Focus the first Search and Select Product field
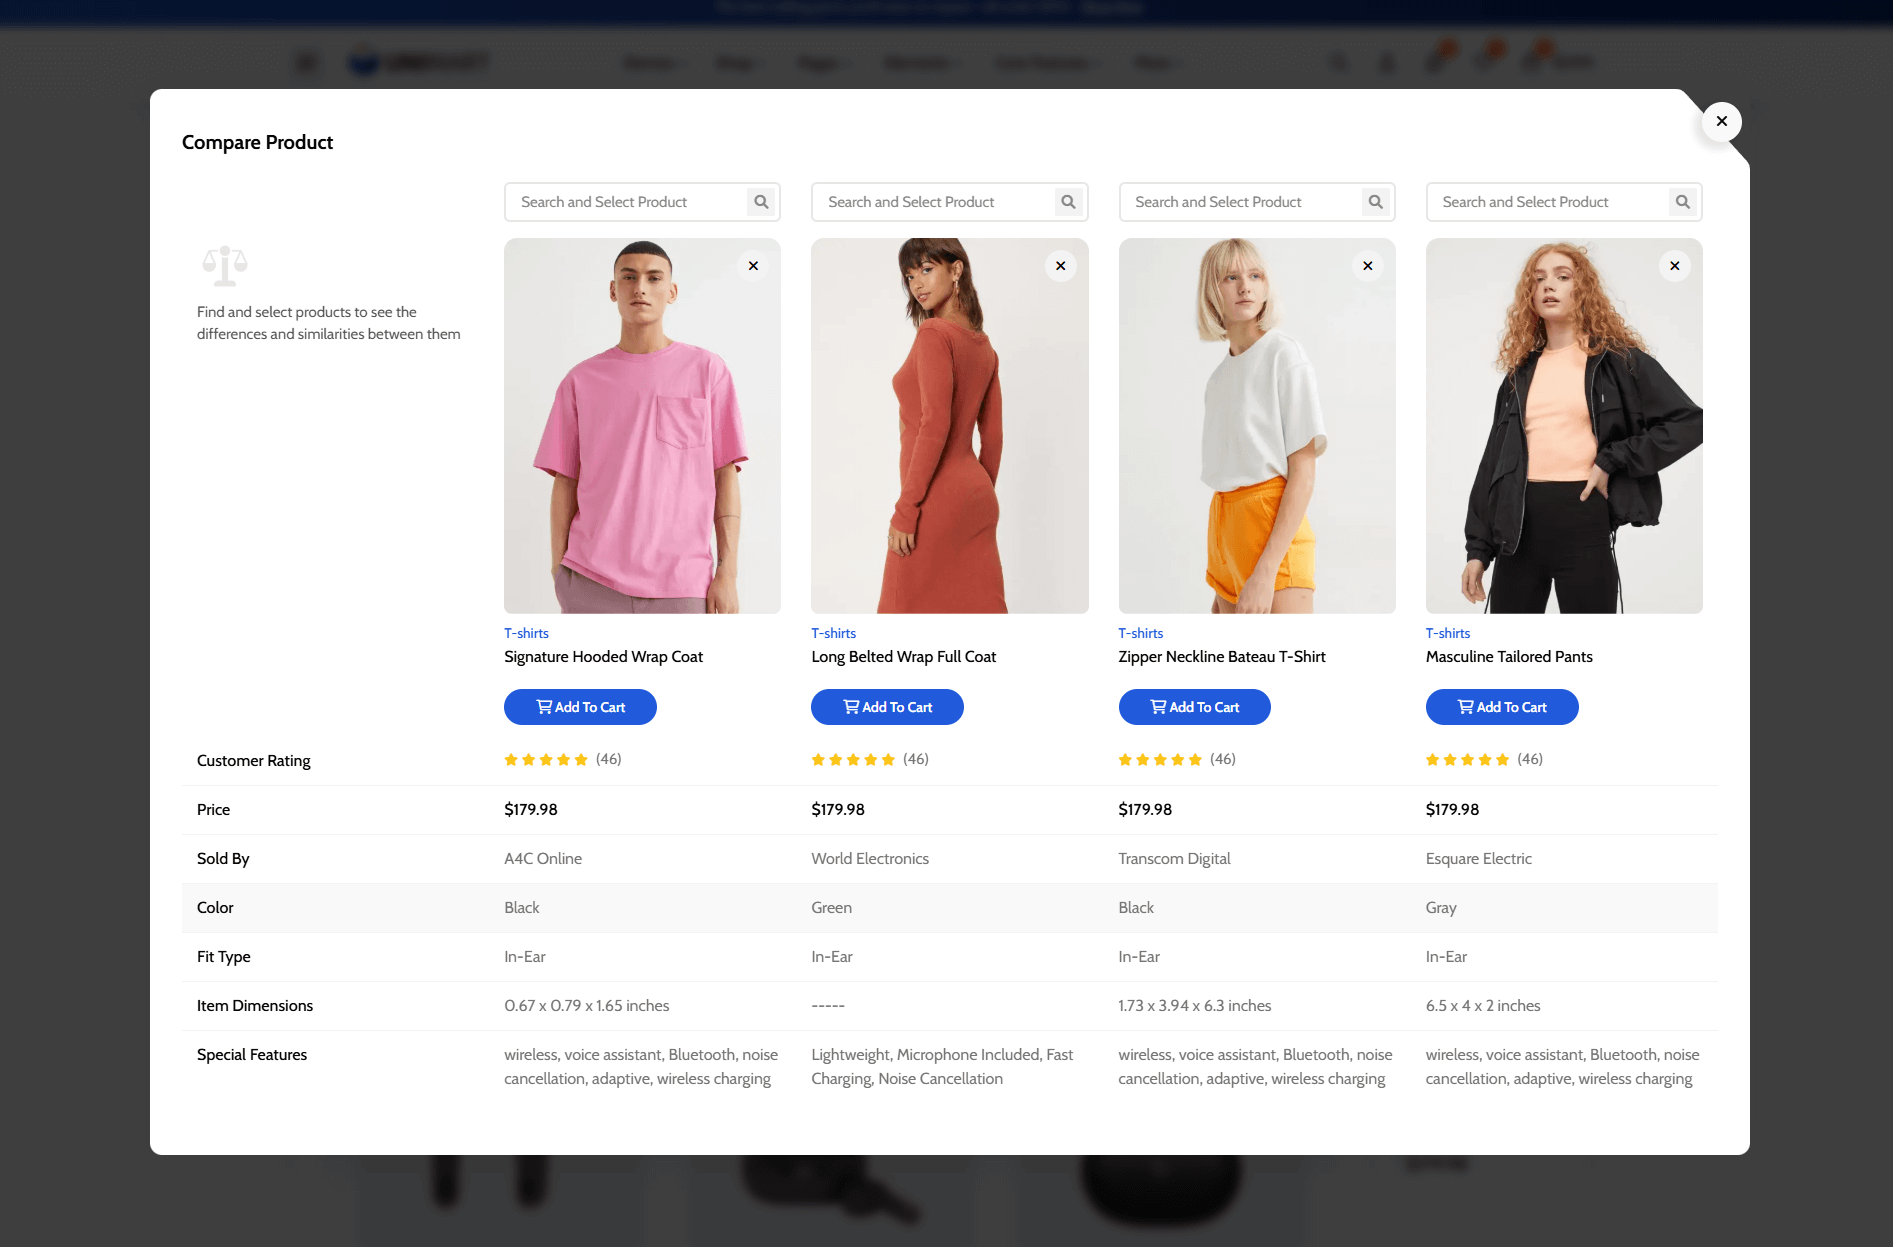The width and height of the screenshot is (1893, 1247). pyautogui.click(x=625, y=202)
